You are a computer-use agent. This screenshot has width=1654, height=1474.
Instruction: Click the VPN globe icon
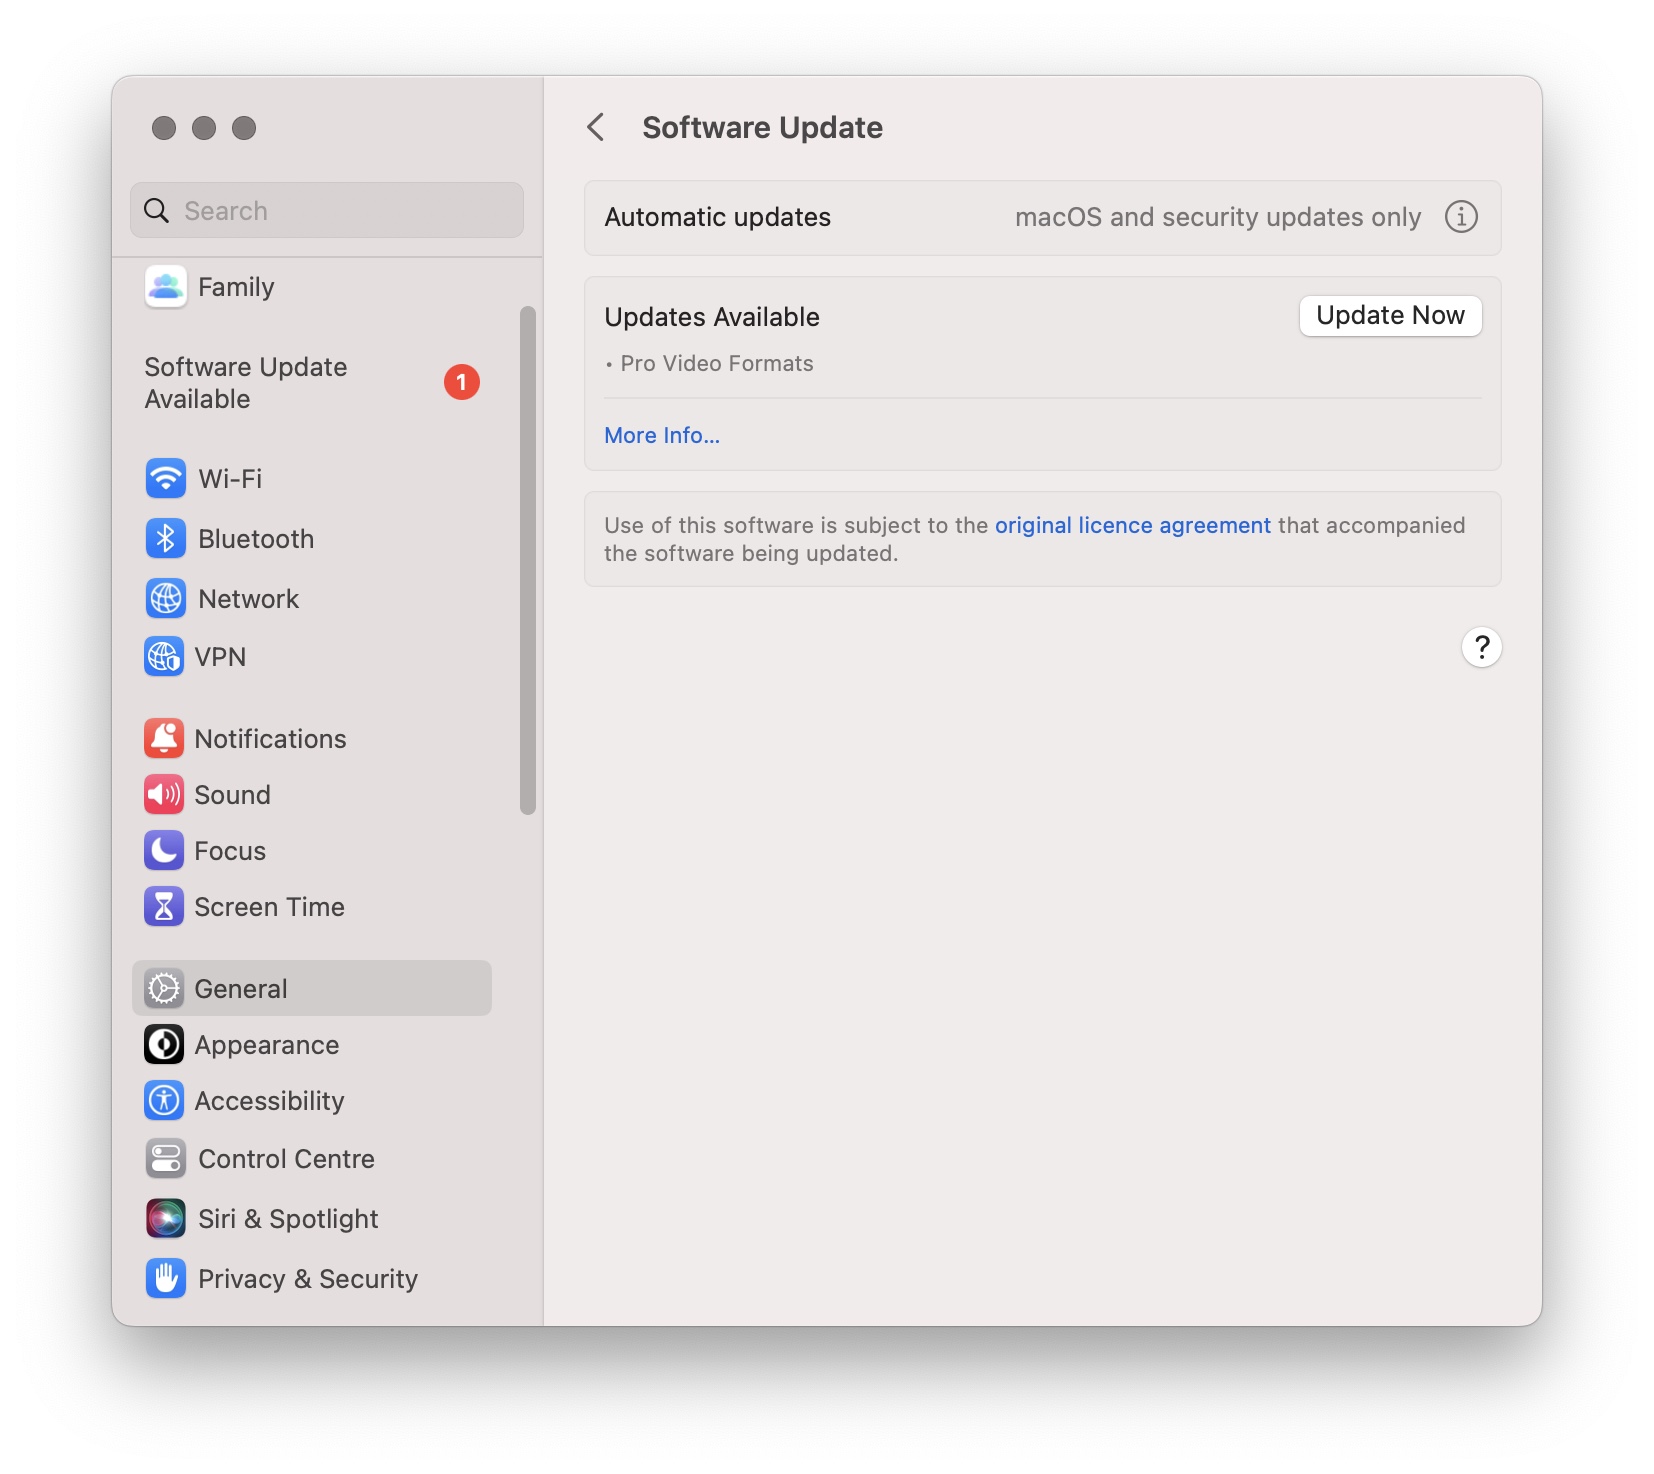165,657
